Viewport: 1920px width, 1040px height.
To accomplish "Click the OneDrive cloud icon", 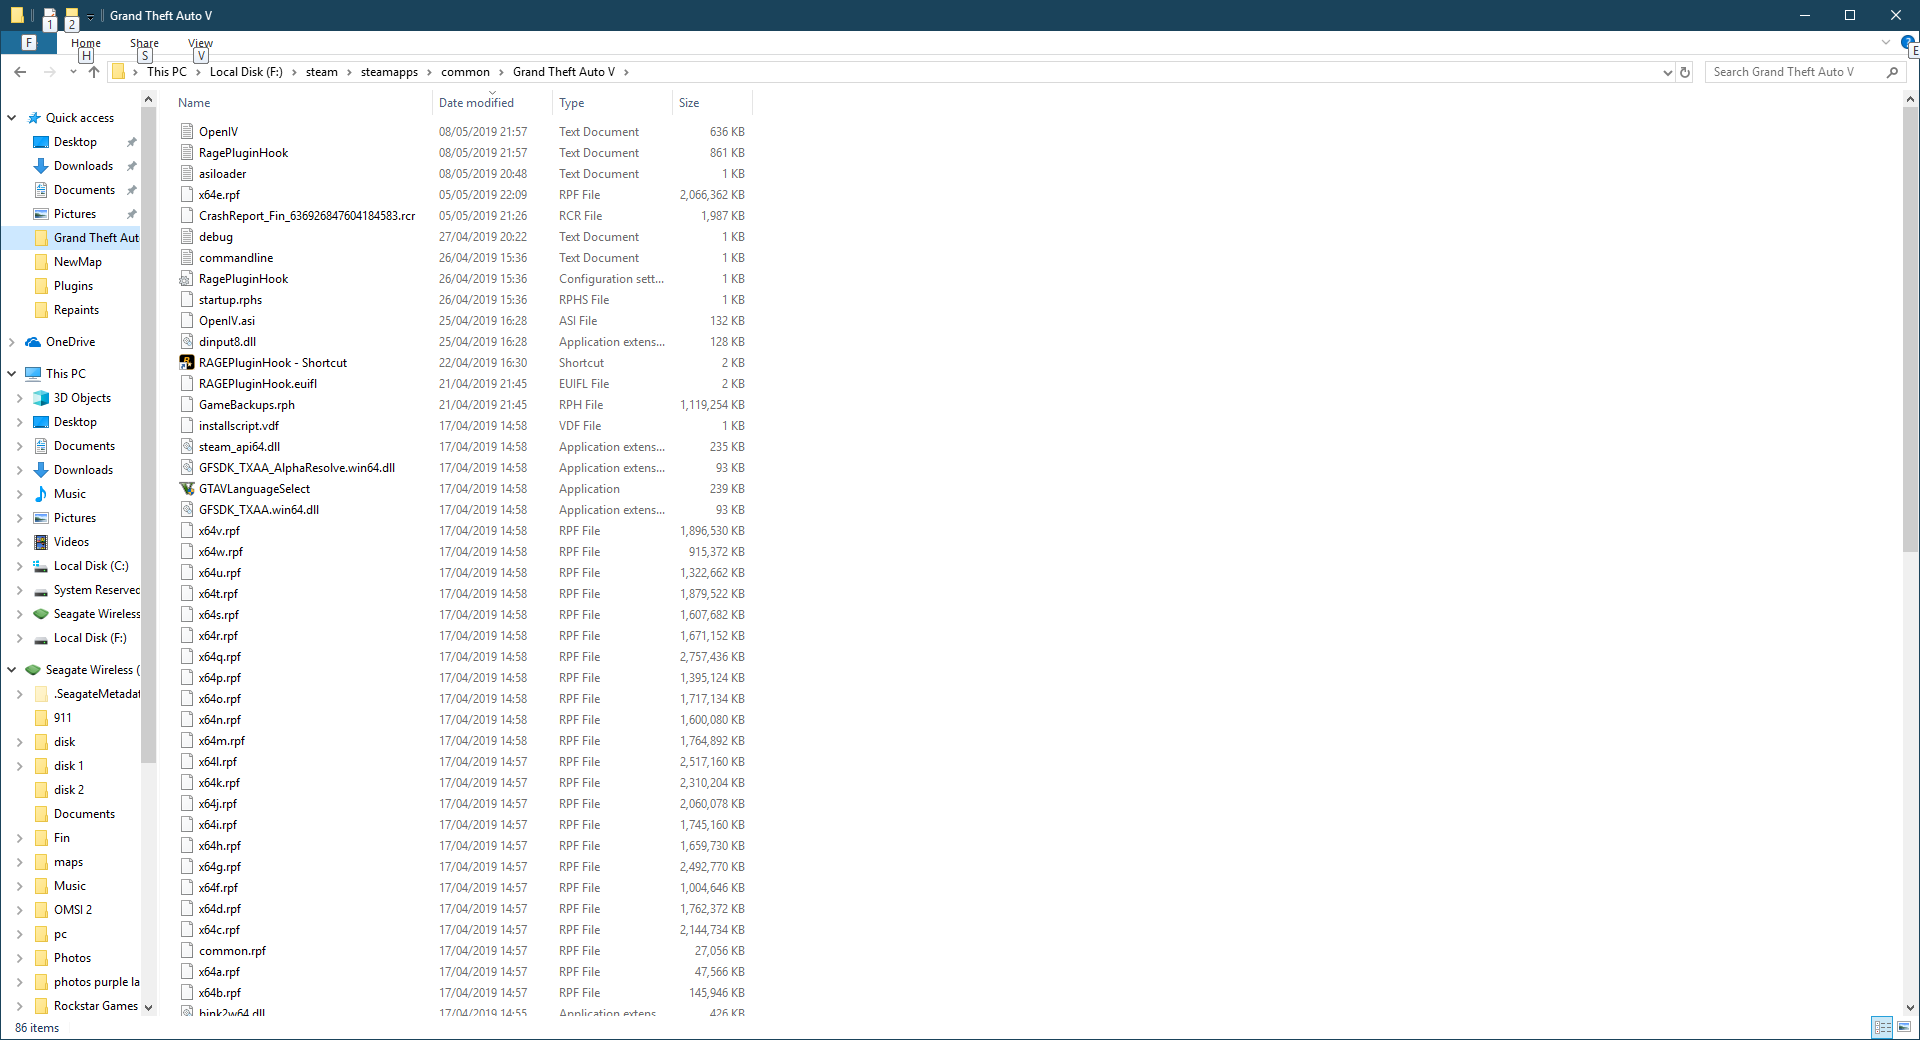I will click(x=34, y=342).
